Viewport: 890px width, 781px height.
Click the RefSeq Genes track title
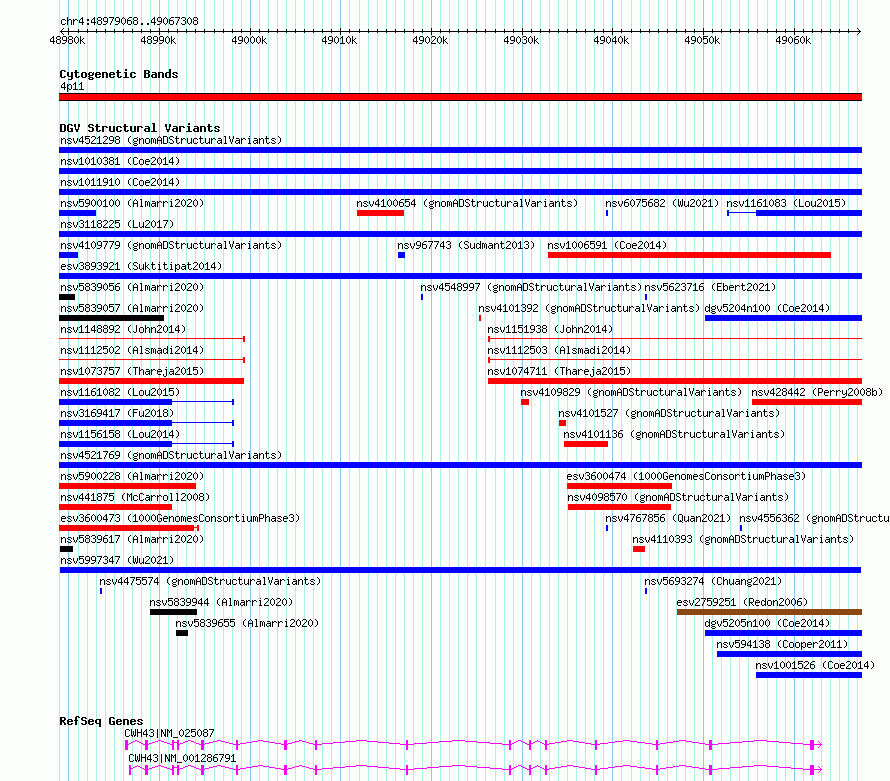(102, 721)
